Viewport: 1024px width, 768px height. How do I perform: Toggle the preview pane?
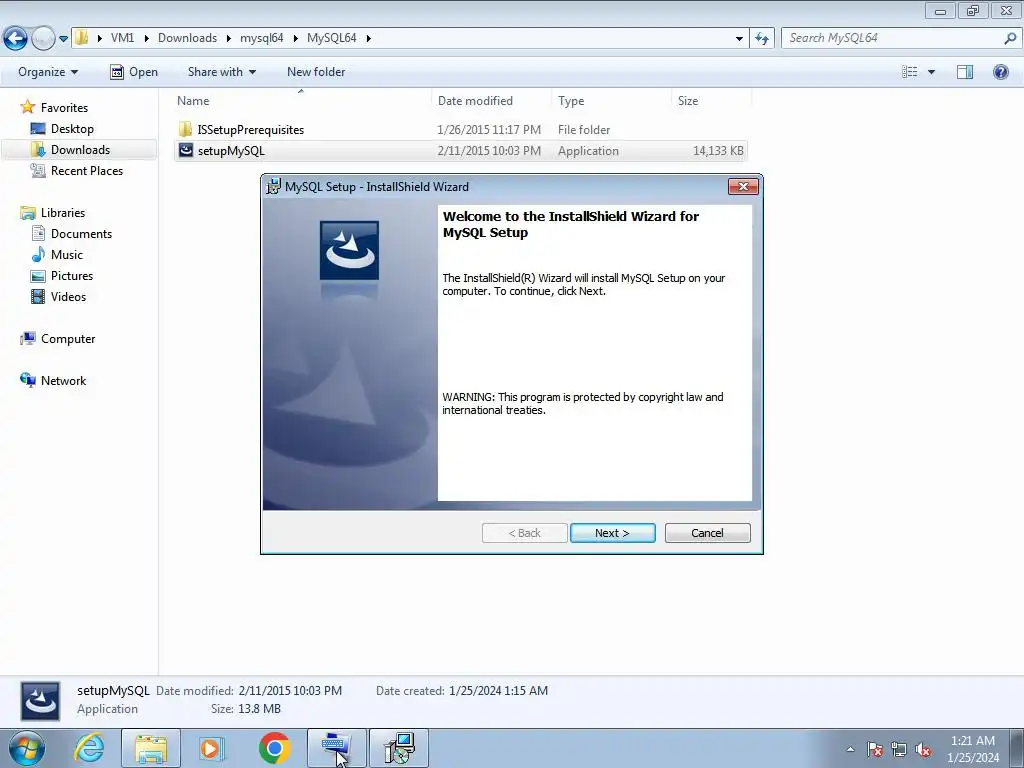click(x=965, y=72)
